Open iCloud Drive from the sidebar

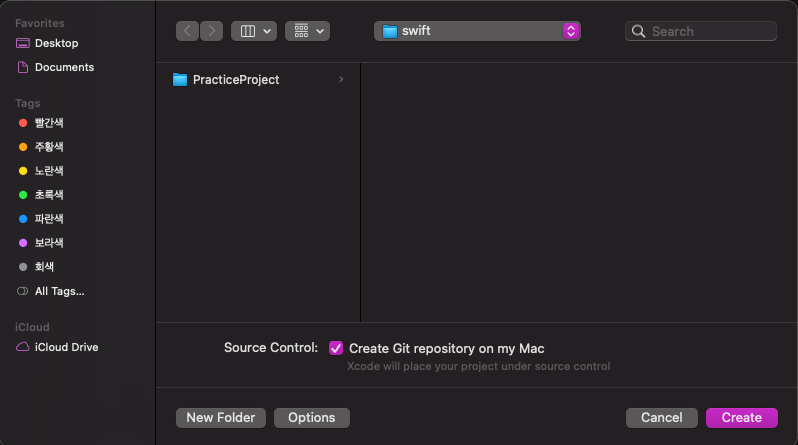coord(66,347)
